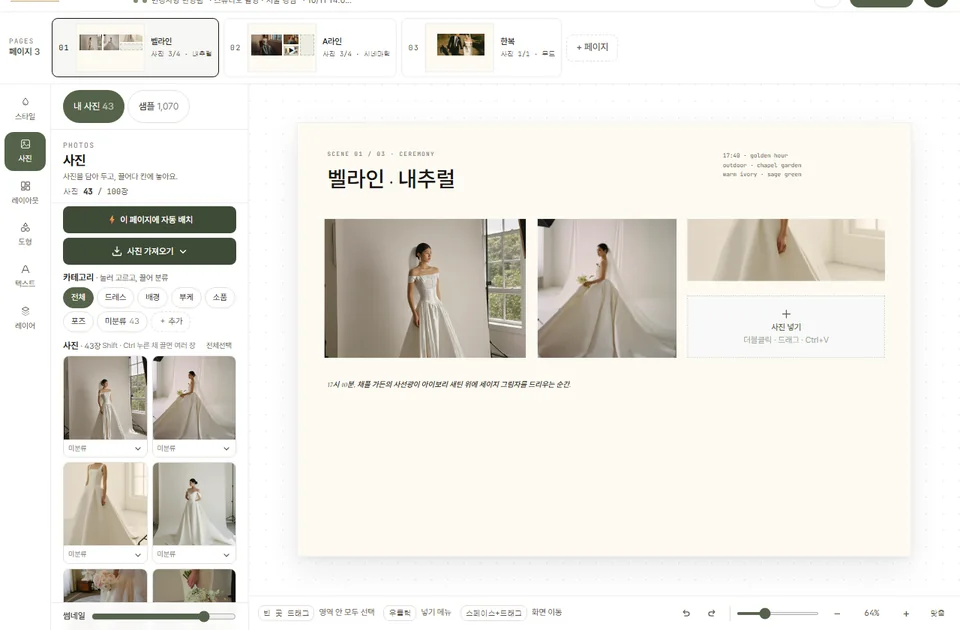Viewport: 960px width, 630px height.
Task: Filter photos by 드레스 category
Action: [115, 297]
